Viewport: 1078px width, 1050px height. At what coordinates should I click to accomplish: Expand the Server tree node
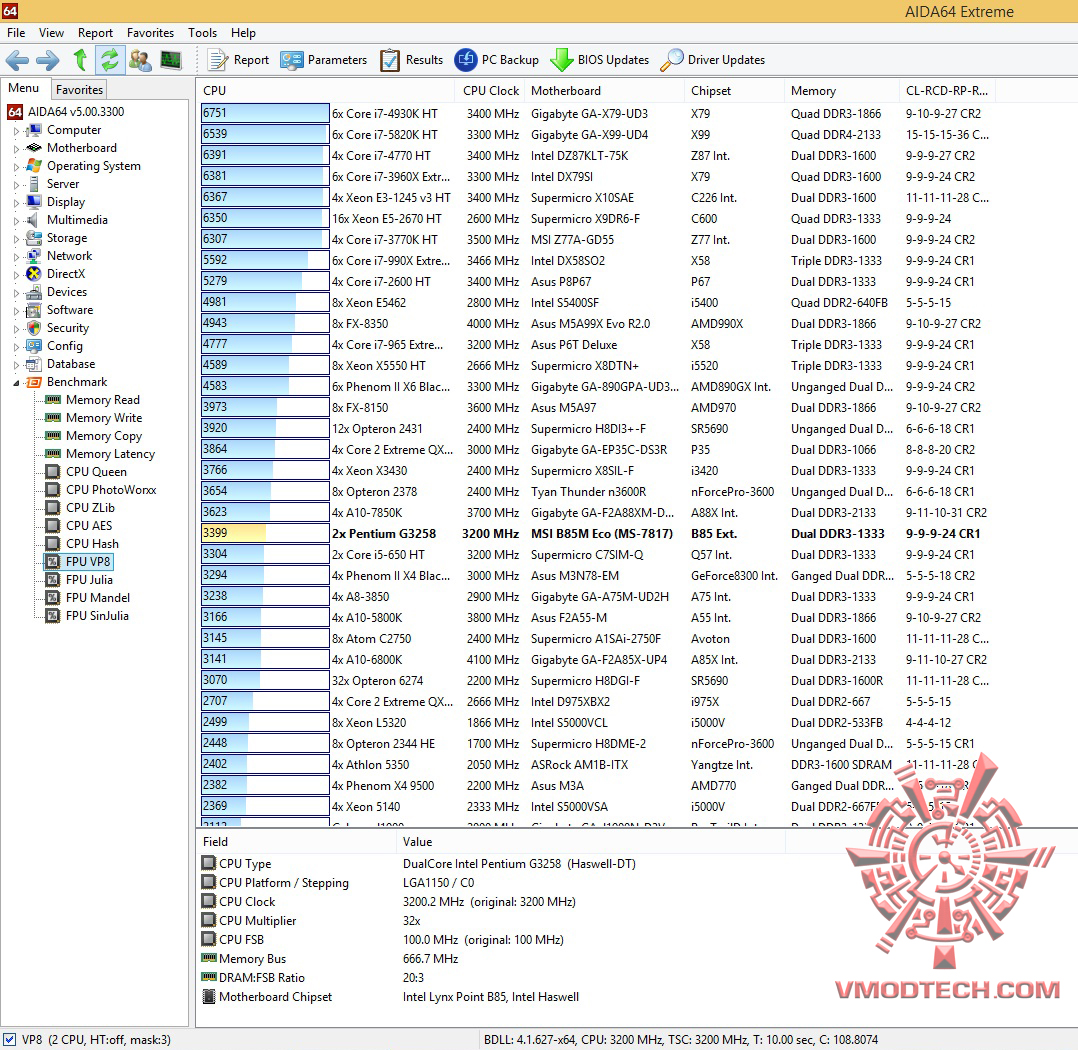coord(16,184)
